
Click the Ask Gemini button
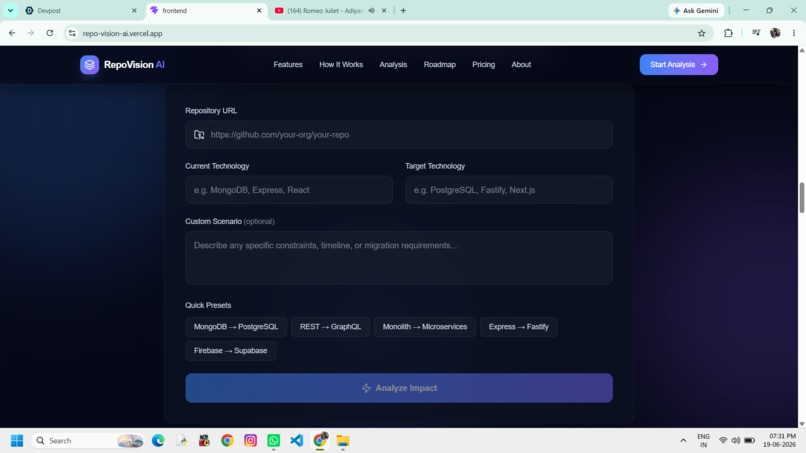[x=697, y=10]
